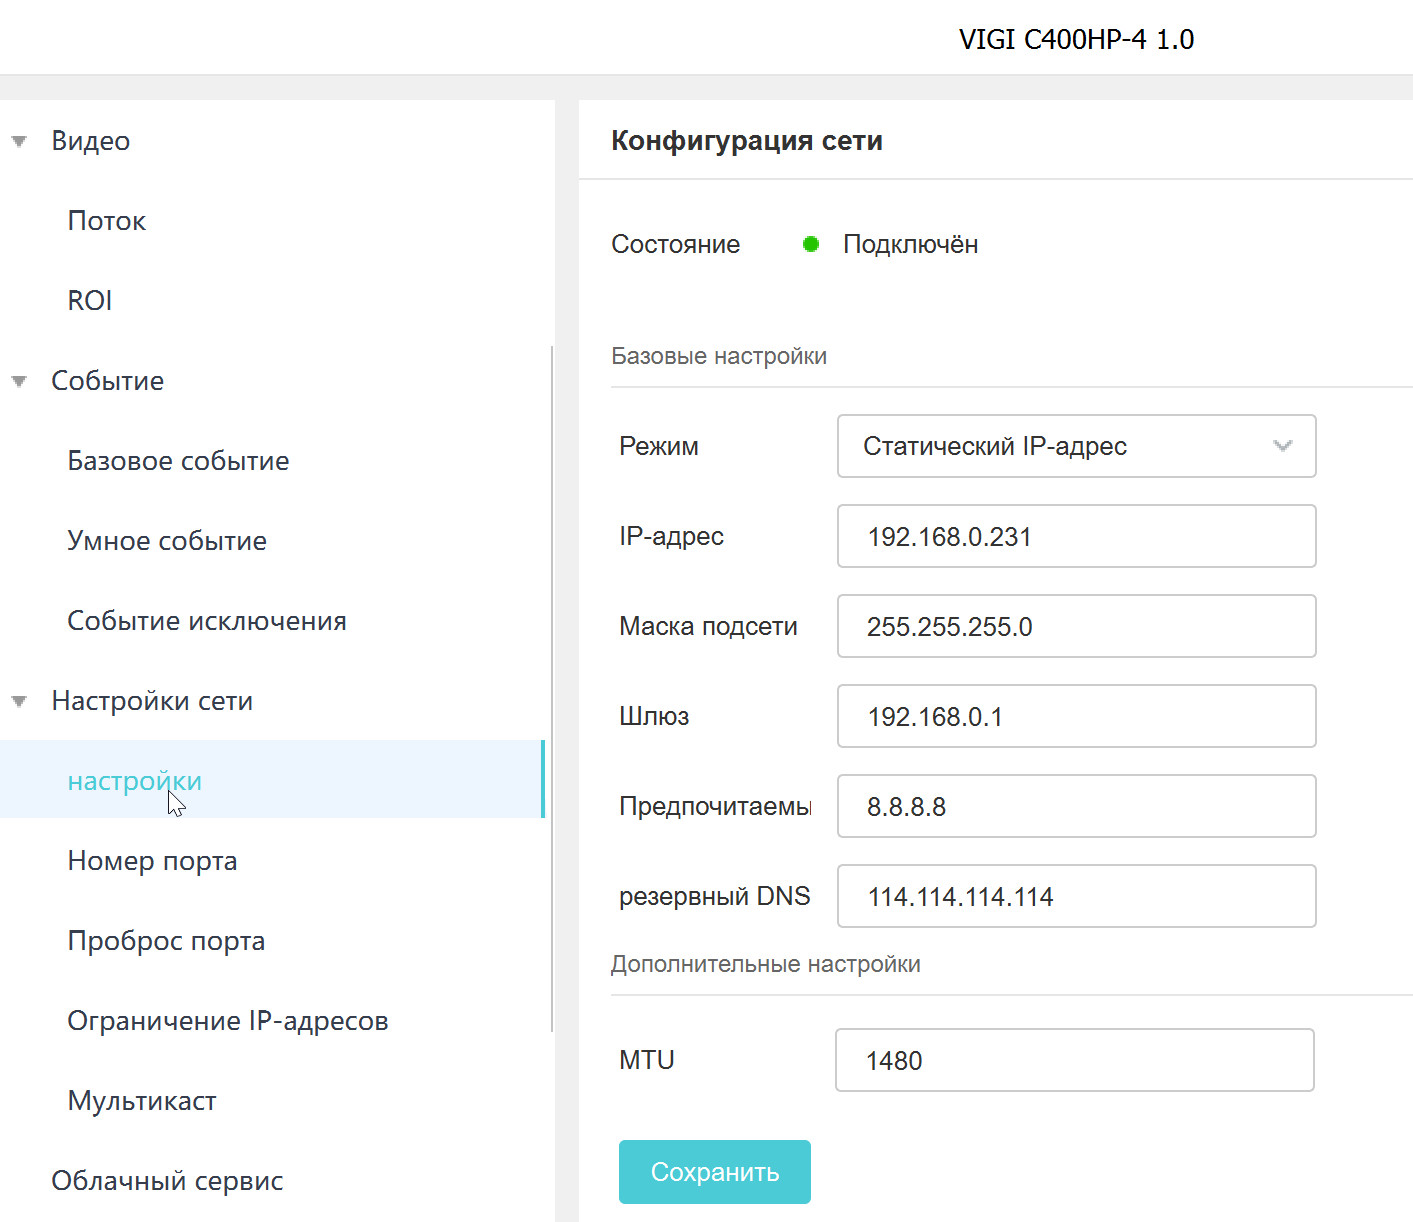
Task: Select Базовое событие in sidebar
Action: pyautogui.click(x=178, y=461)
